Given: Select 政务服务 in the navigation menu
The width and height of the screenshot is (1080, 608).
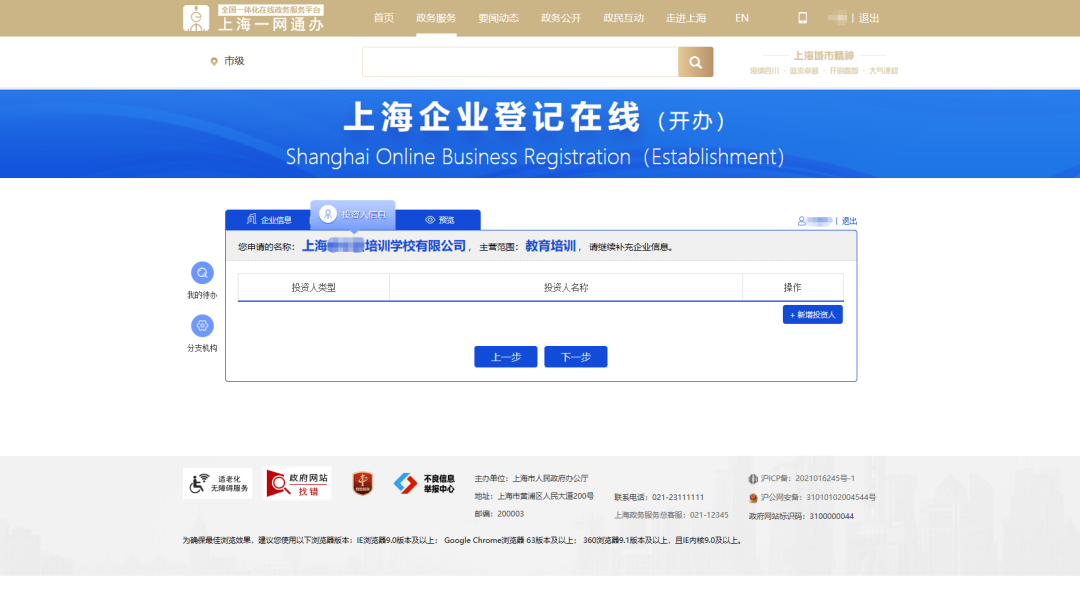Looking at the screenshot, I should [435, 17].
